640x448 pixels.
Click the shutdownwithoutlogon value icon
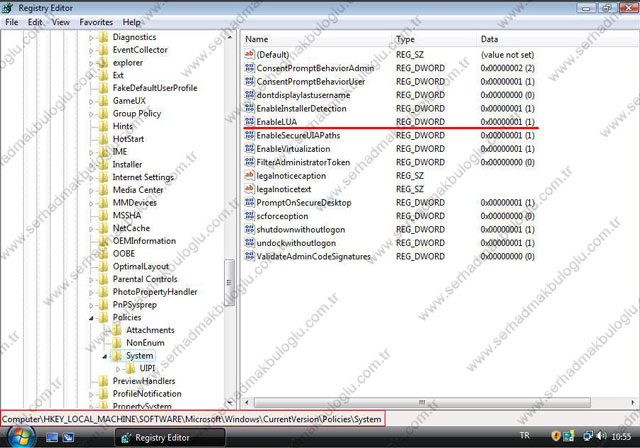click(x=249, y=229)
